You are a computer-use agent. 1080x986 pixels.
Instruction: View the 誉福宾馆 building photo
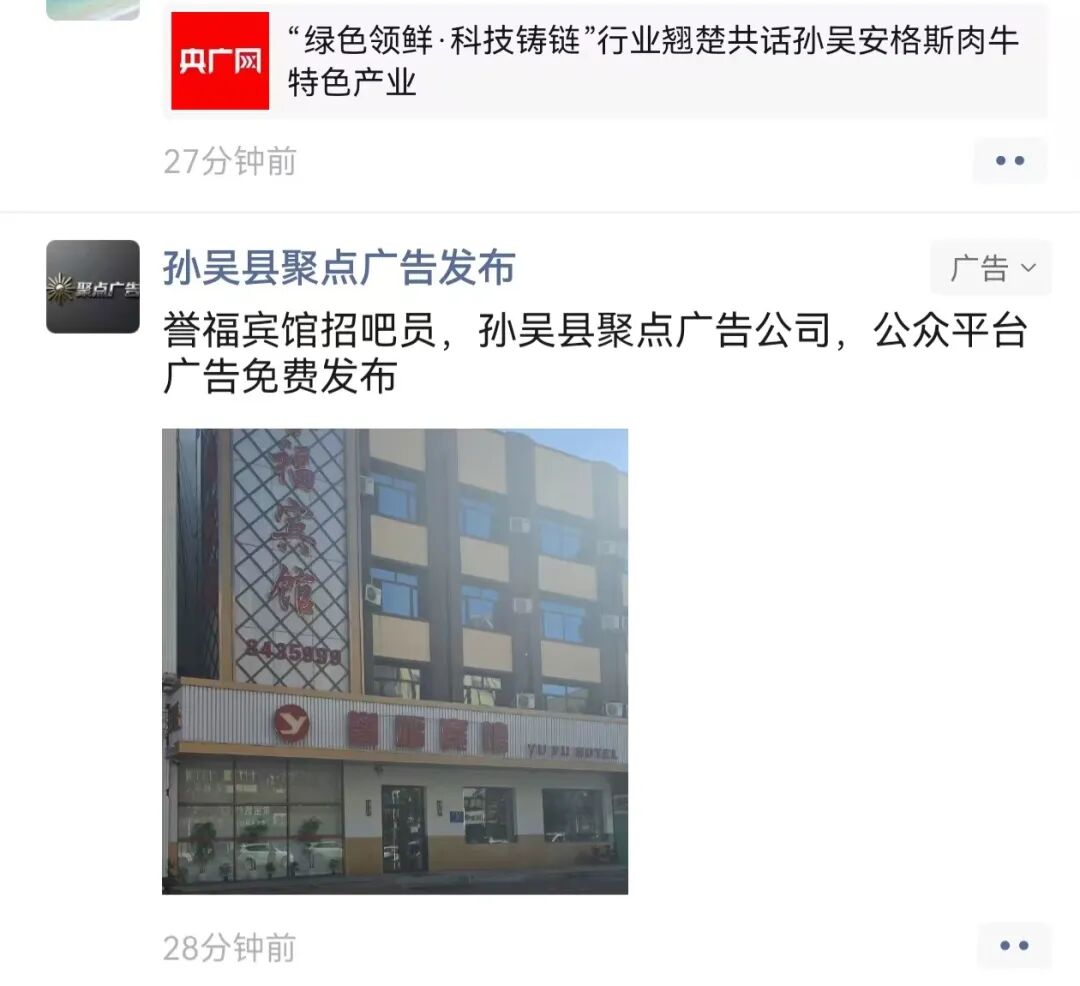click(395, 661)
